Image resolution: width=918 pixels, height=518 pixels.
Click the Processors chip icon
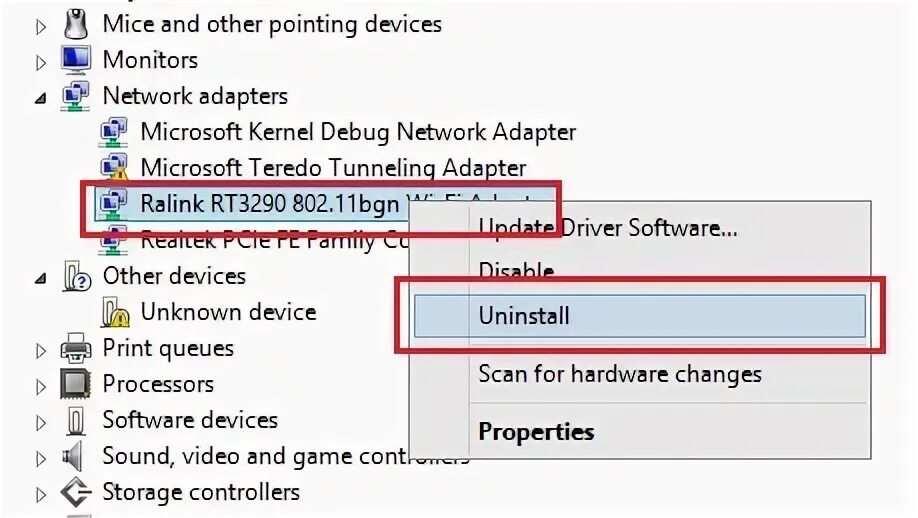point(76,384)
